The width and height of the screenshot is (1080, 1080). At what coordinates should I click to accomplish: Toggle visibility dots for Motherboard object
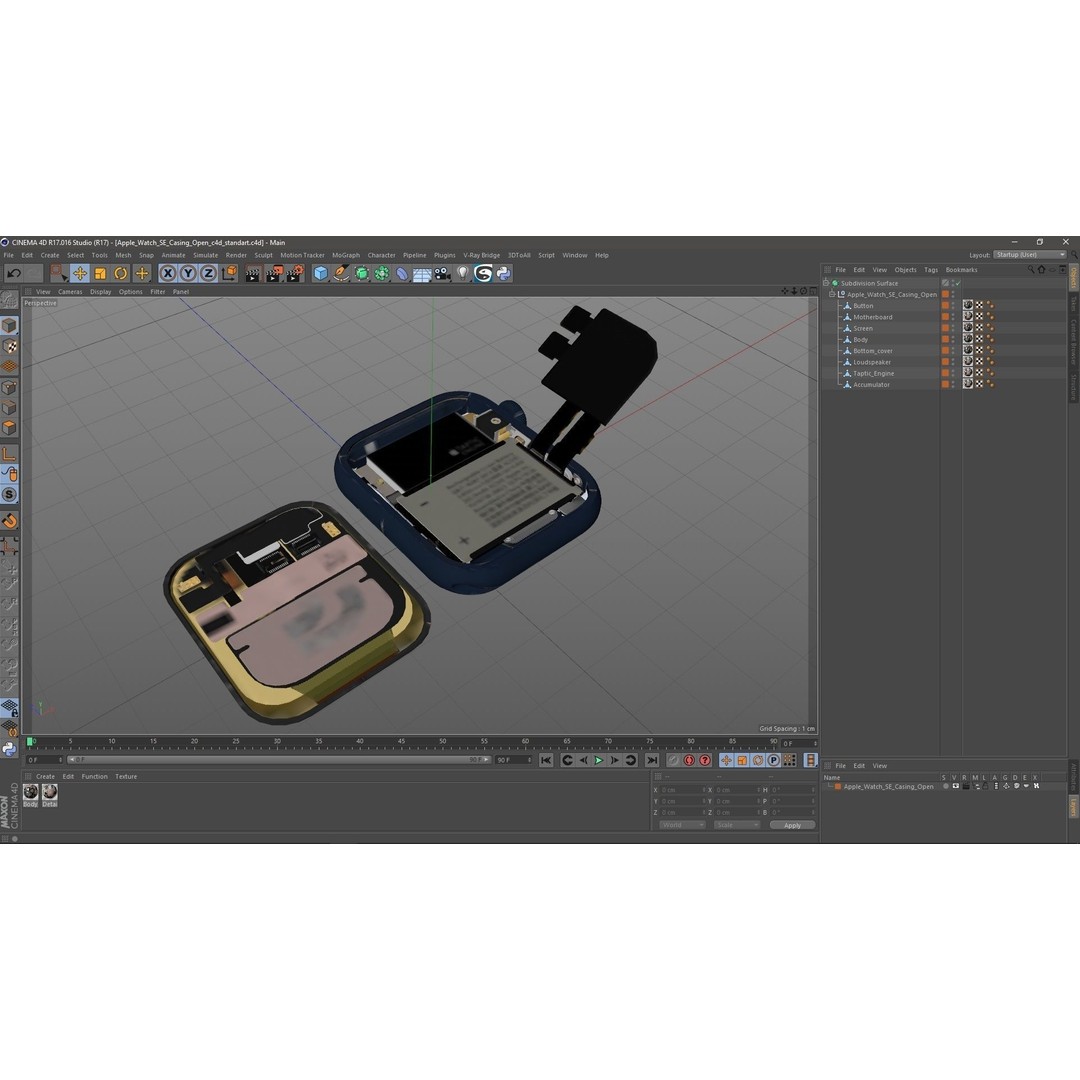pos(954,317)
